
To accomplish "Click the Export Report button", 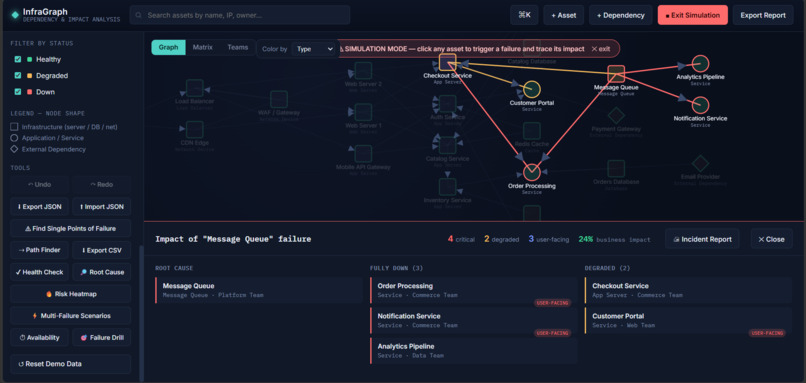I will (x=763, y=15).
